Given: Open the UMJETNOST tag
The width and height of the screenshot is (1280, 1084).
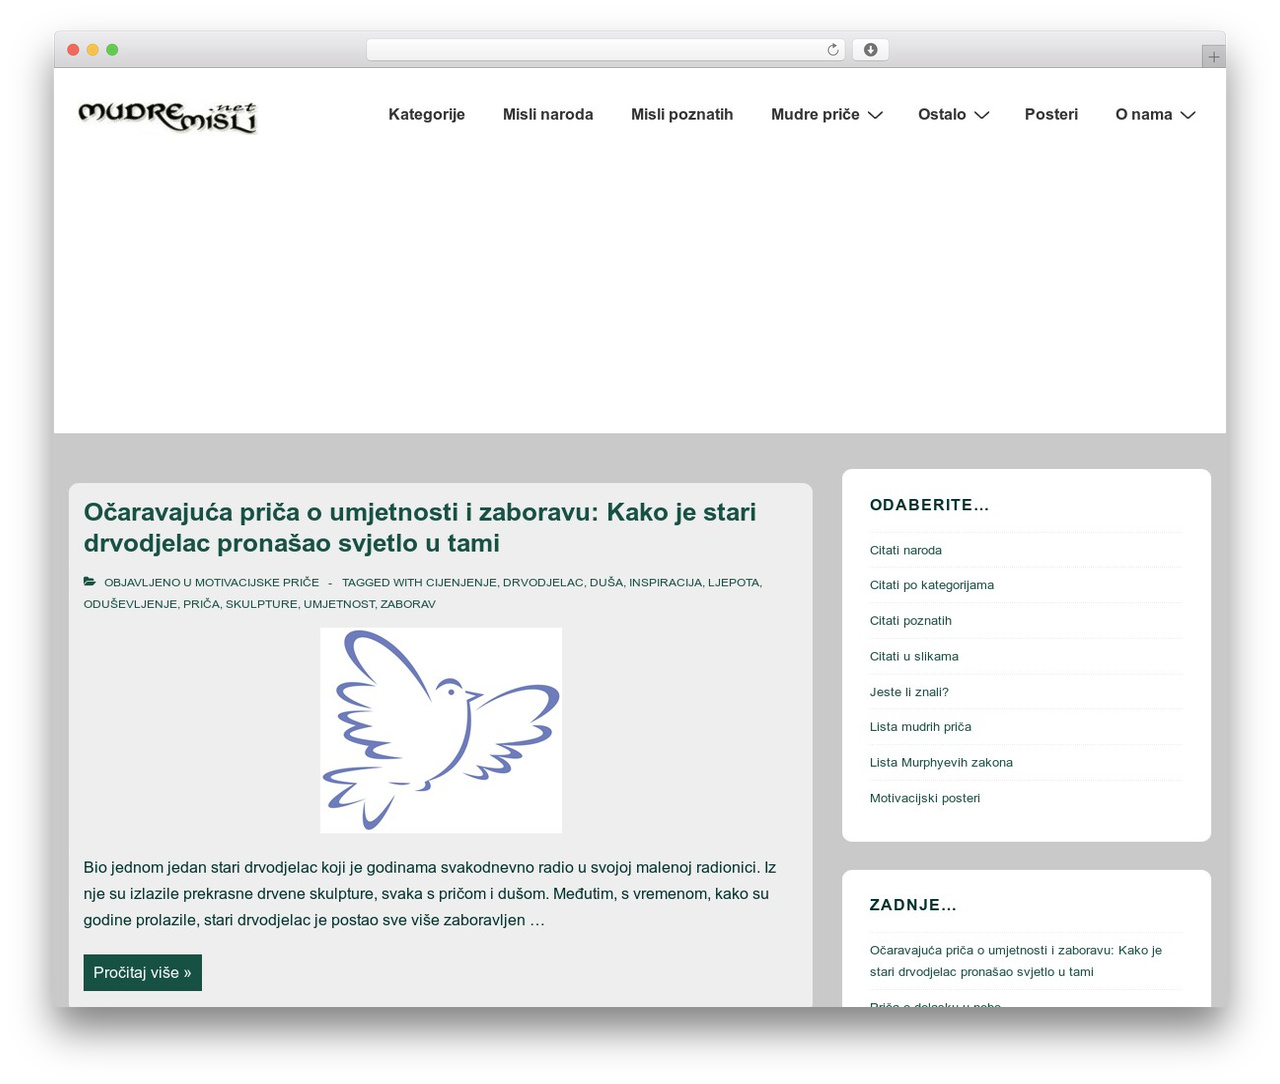Looking at the screenshot, I should 339,604.
